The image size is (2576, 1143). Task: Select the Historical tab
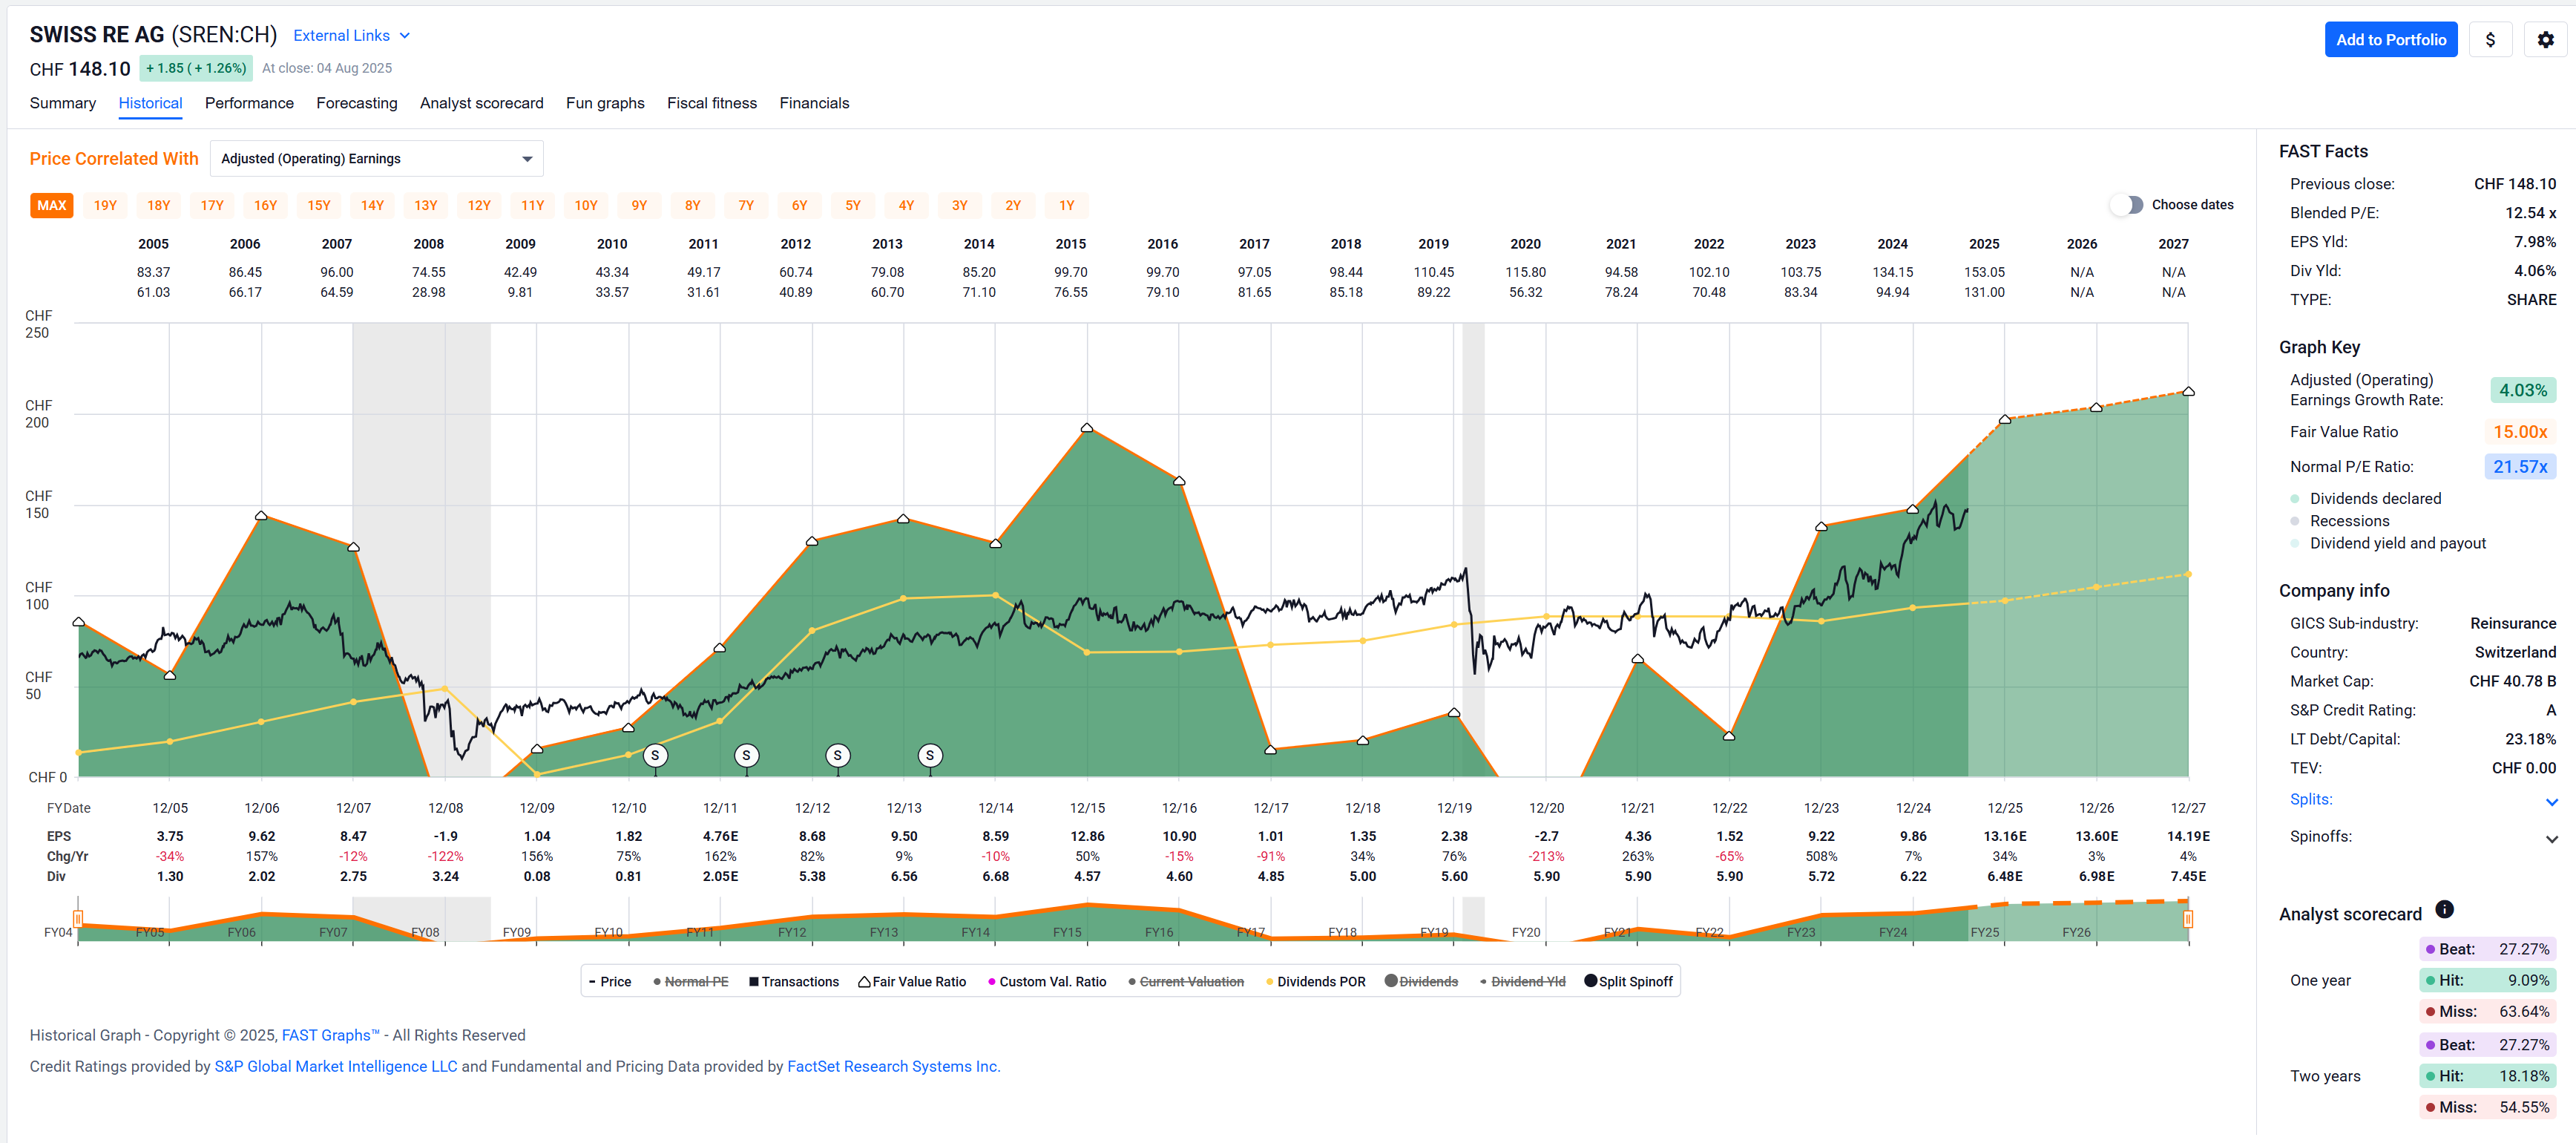click(x=150, y=103)
